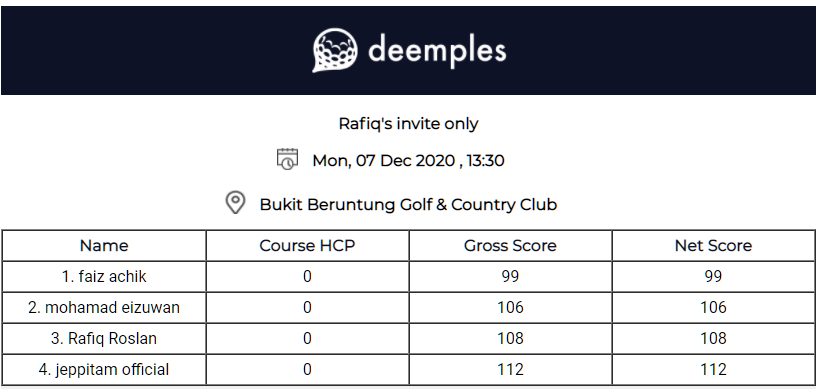
Task: Select the Rafiq's invite only title
Action: (x=409, y=124)
